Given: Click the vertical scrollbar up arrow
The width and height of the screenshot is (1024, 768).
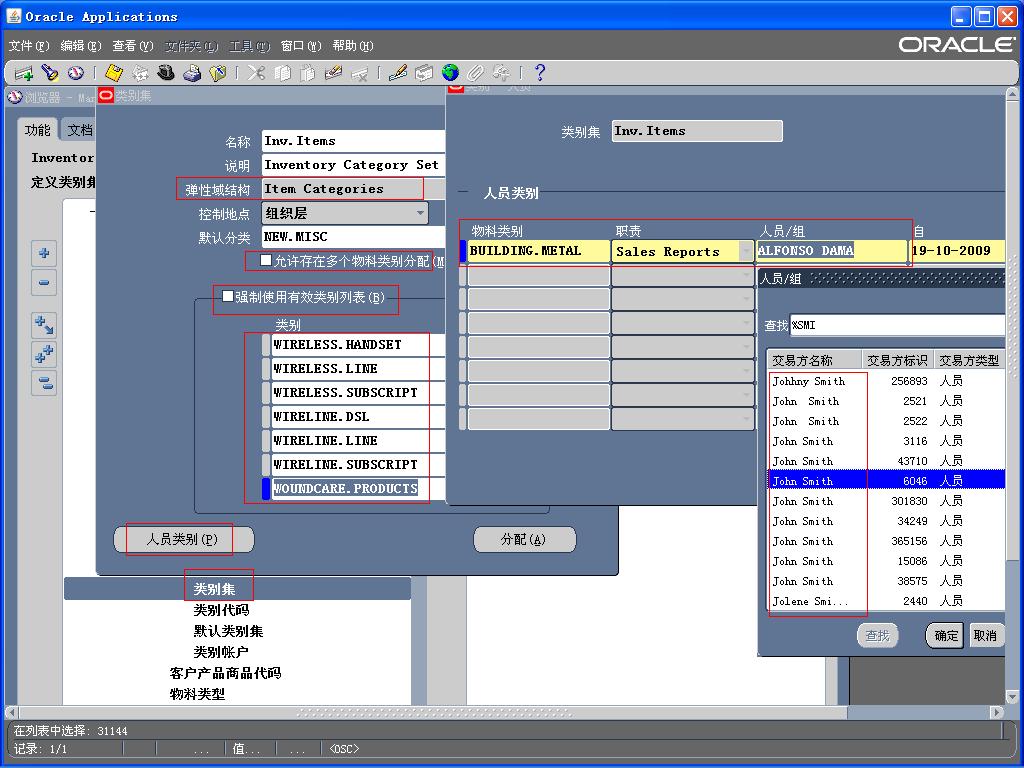Looking at the screenshot, I should click(x=1012, y=94).
